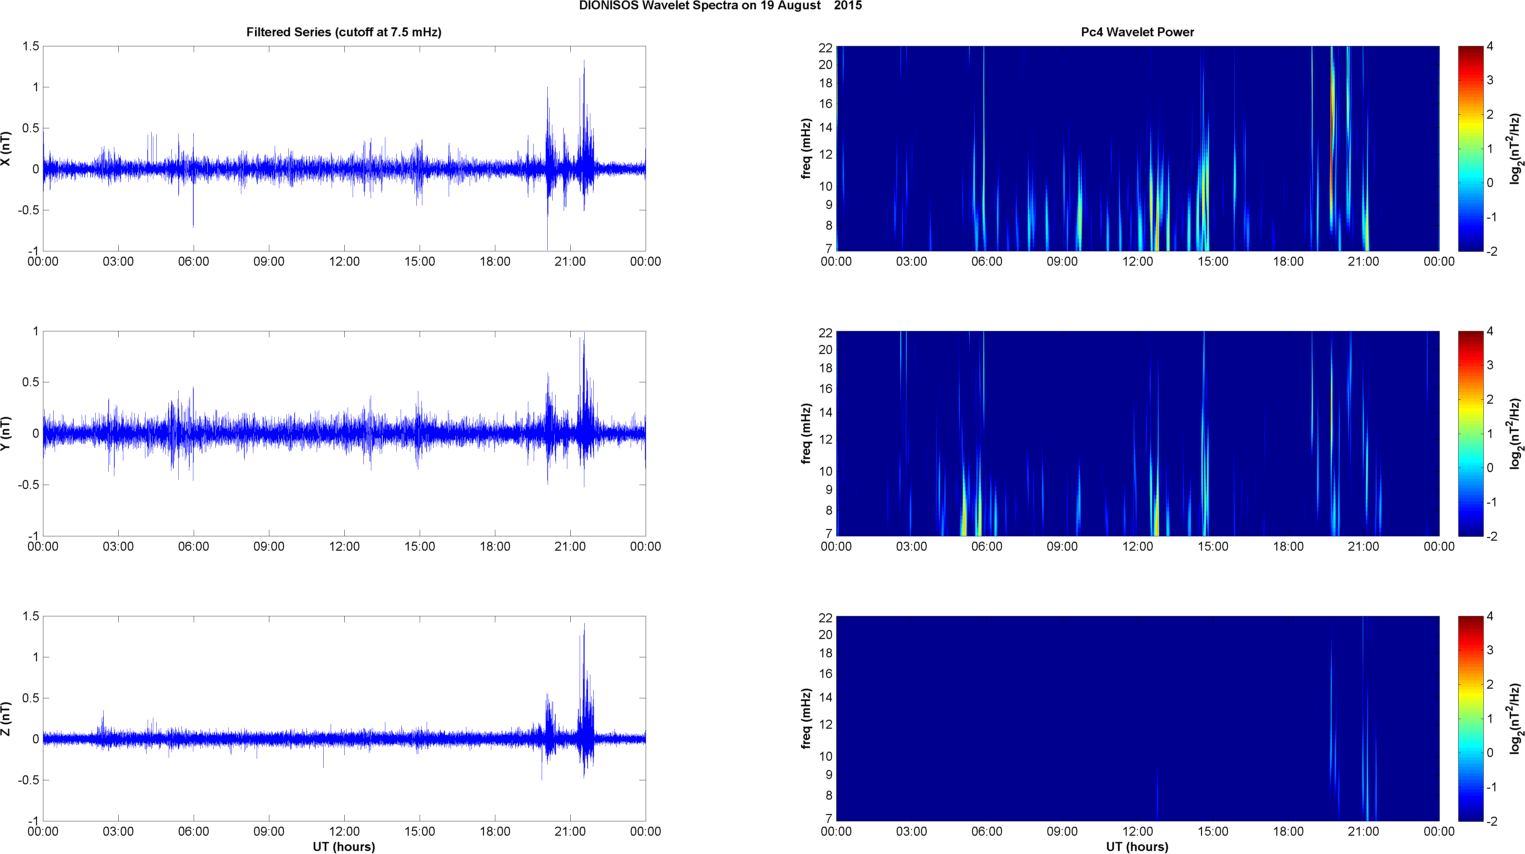Click the 4 tick on the top colorbar
Viewport: 1525px width, 854px height.
(1490, 47)
